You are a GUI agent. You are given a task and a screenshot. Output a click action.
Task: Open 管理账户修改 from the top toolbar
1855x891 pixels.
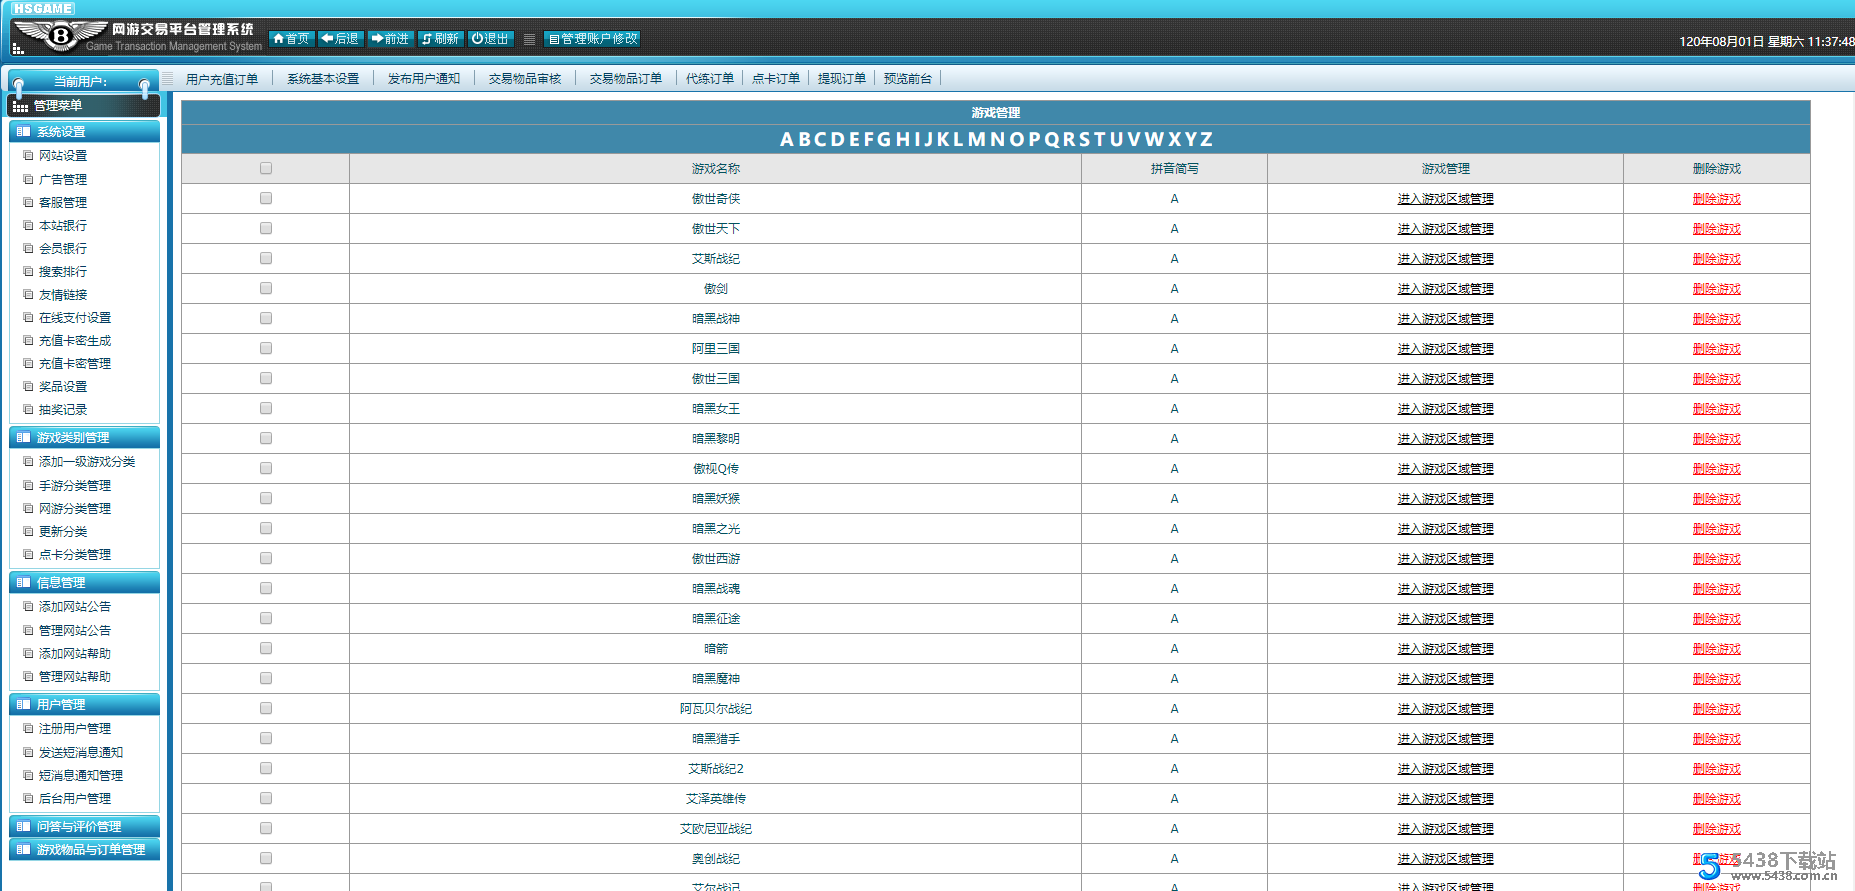pyautogui.click(x=592, y=39)
